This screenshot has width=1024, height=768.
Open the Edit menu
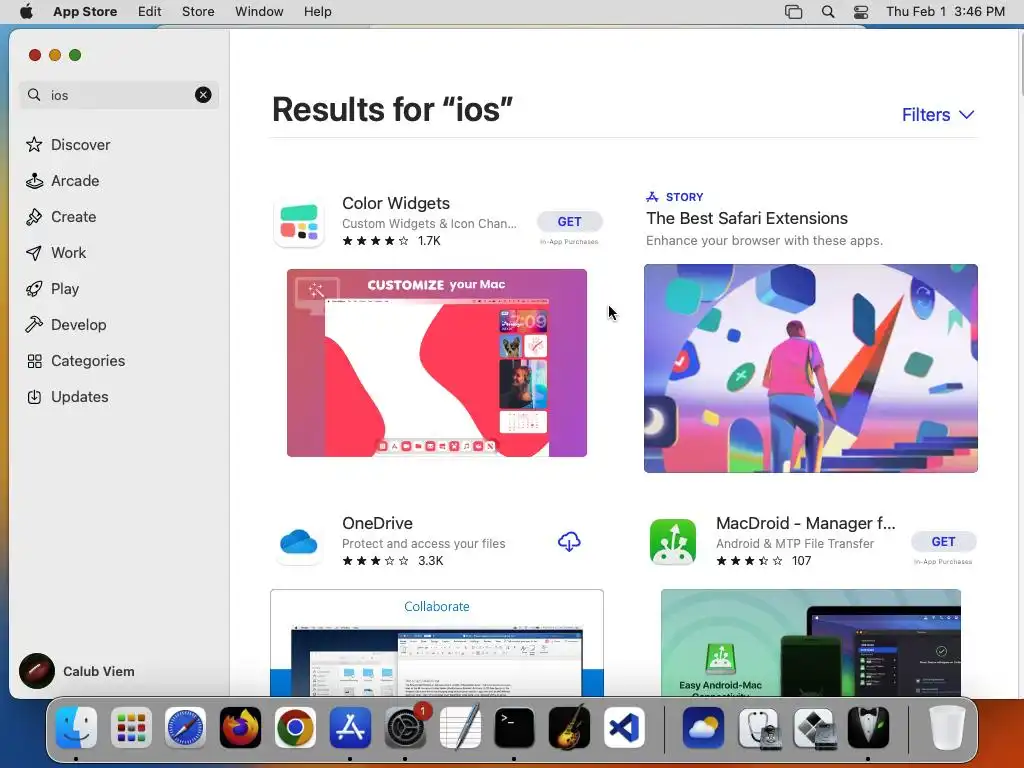(150, 12)
